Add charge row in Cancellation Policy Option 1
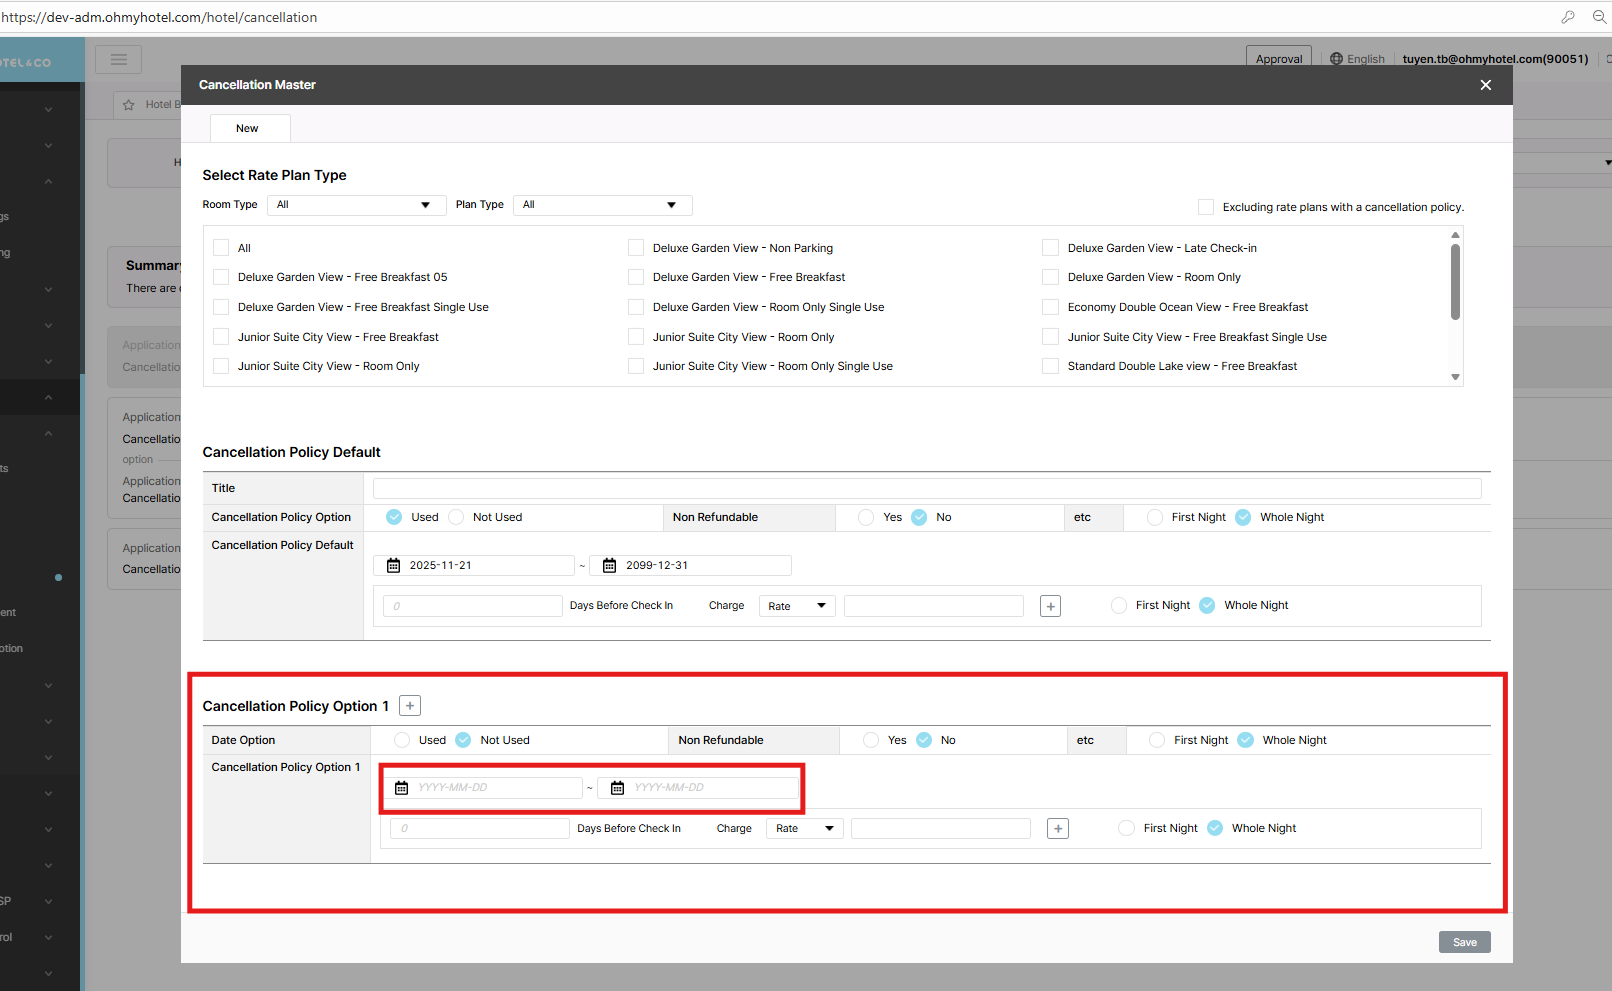Viewport: 1612px width, 991px height. click(x=1057, y=829)
